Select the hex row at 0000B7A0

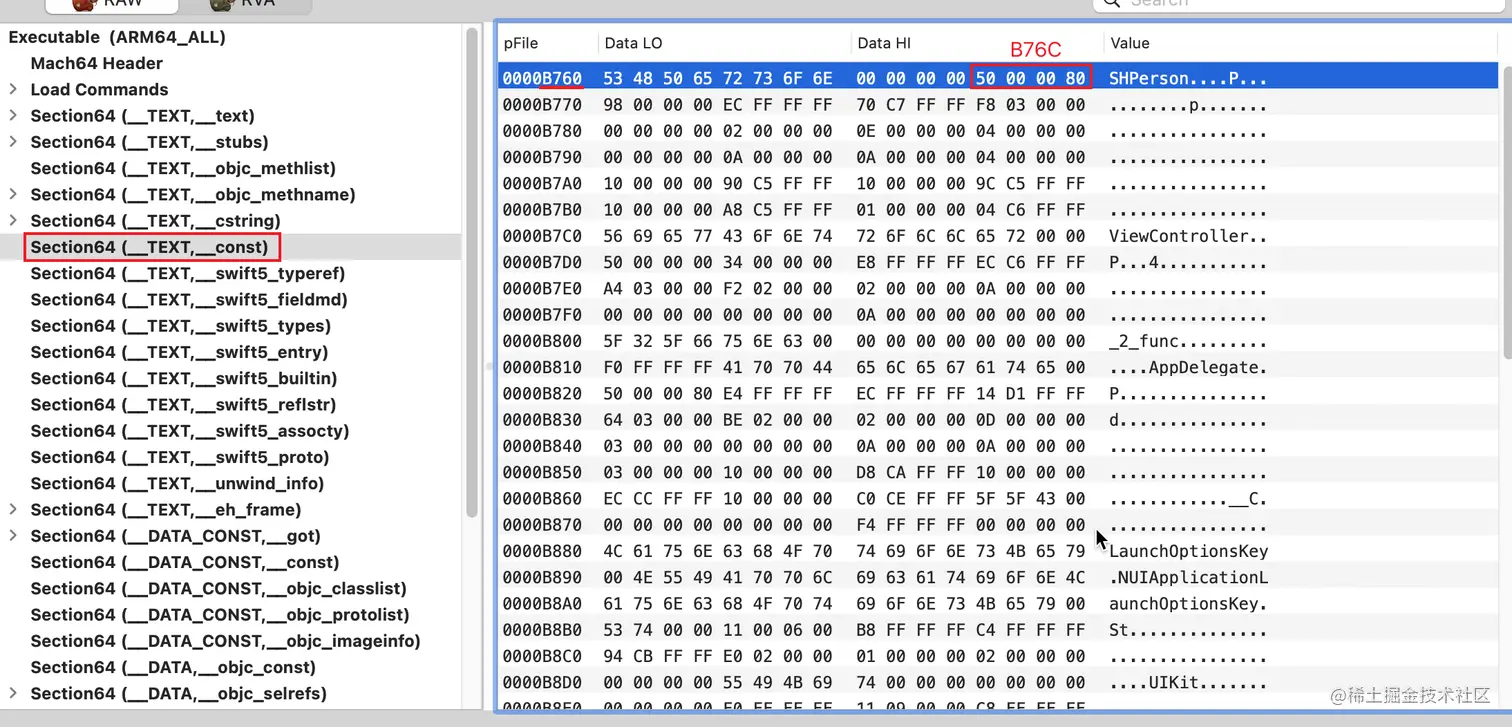tap(998, 183)
